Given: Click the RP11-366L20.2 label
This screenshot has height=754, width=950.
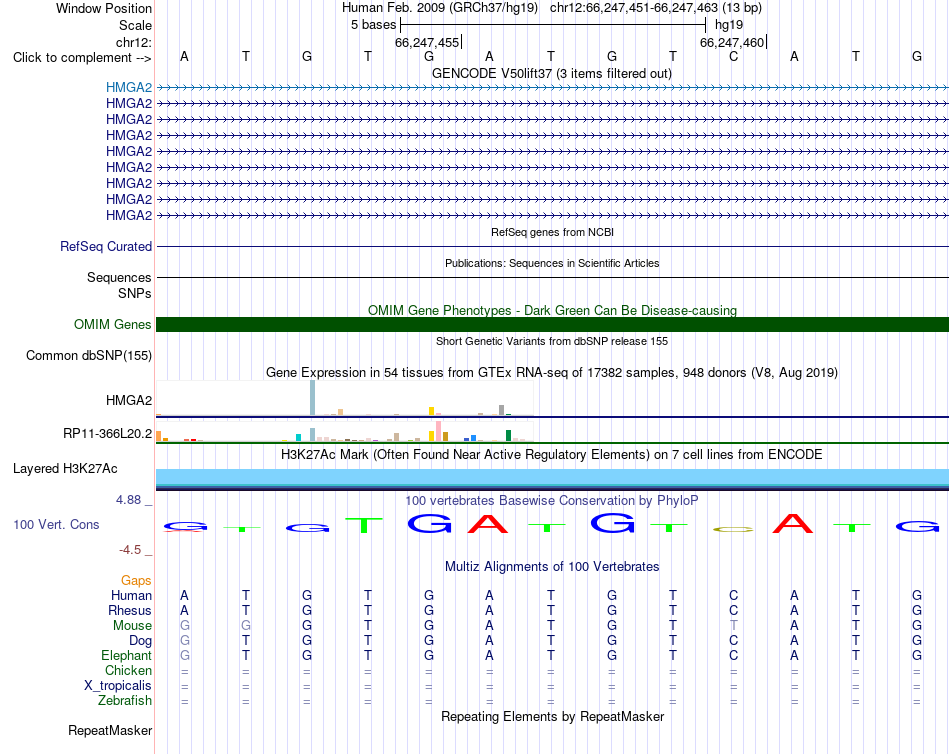Looking at the screenshot, I should coord(107,433).
